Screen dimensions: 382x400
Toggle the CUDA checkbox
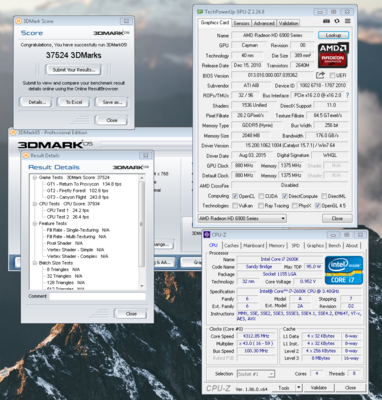pyautogui.click(x=261, y=196)
